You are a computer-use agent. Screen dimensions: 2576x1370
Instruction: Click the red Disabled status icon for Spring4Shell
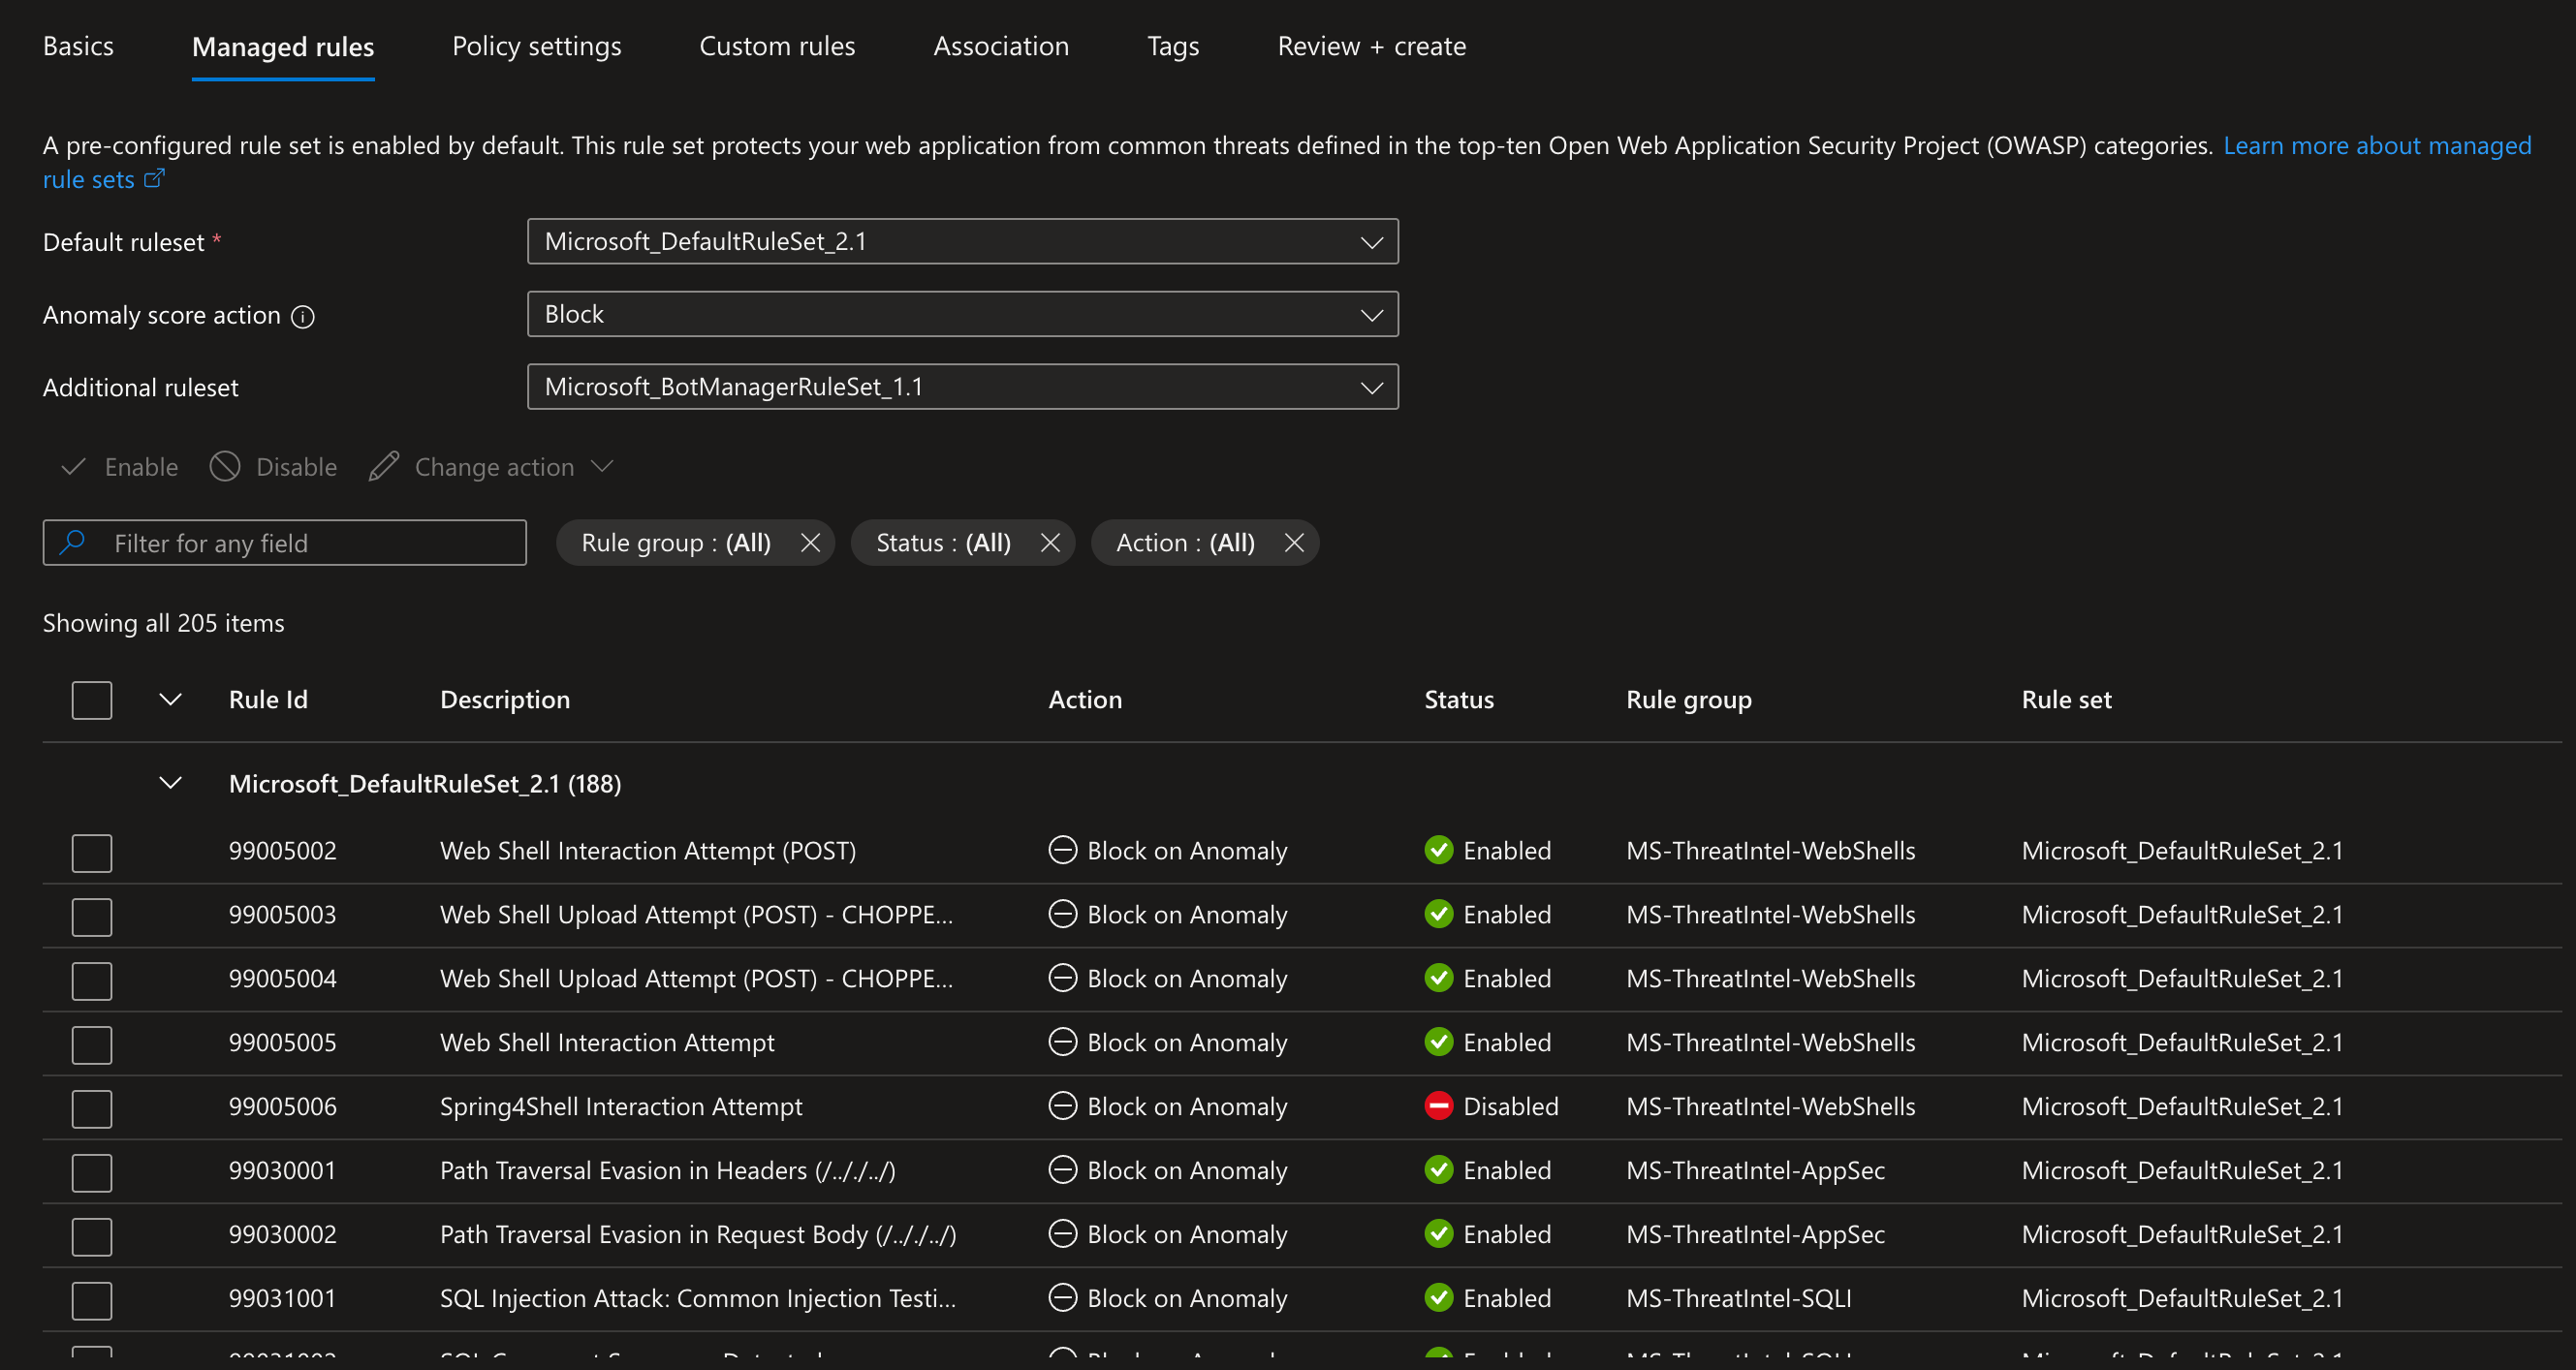1438,1106
